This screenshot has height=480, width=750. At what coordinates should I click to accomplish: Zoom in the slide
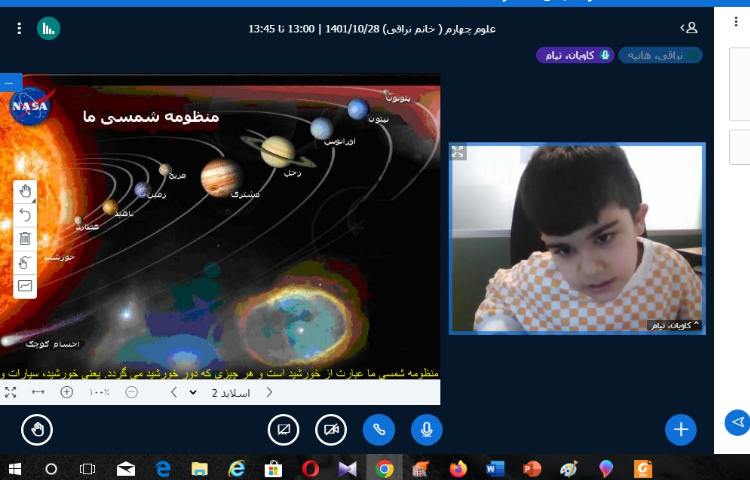[67, 393]
